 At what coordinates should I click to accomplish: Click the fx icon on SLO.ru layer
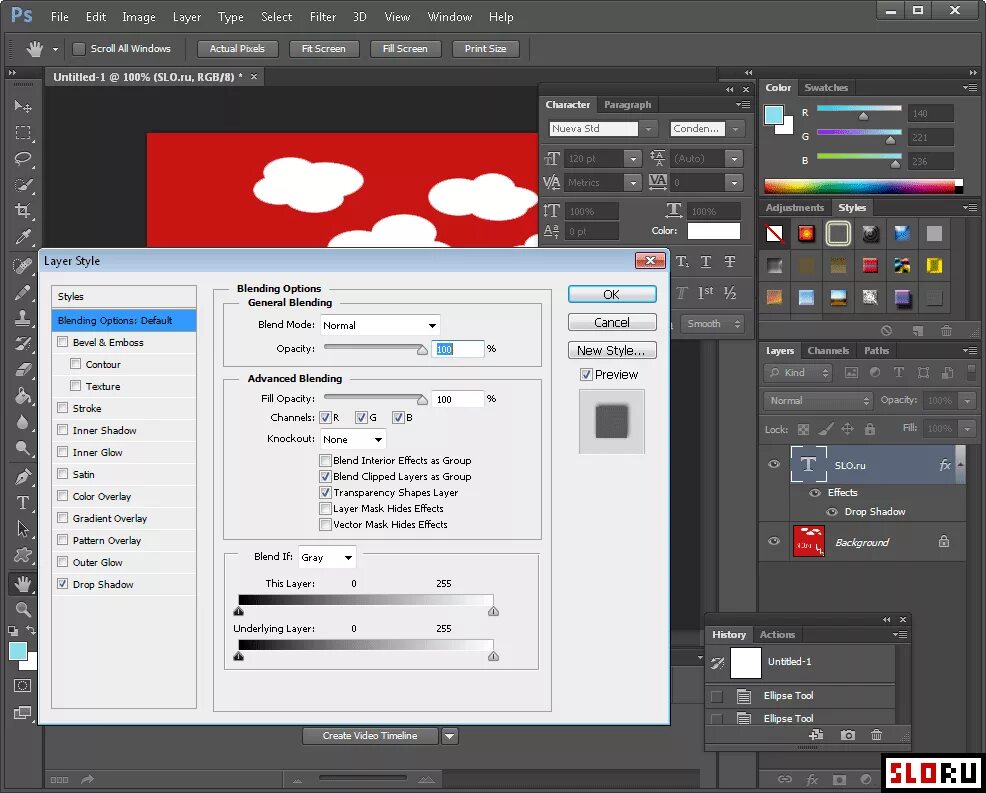944,465
